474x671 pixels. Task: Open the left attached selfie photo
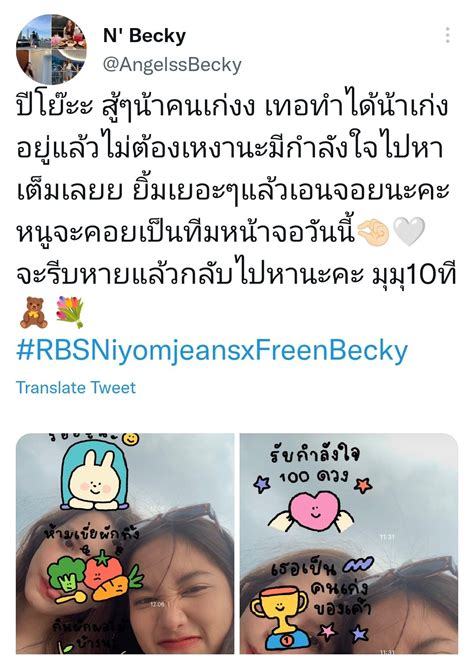tap(125, 543)
